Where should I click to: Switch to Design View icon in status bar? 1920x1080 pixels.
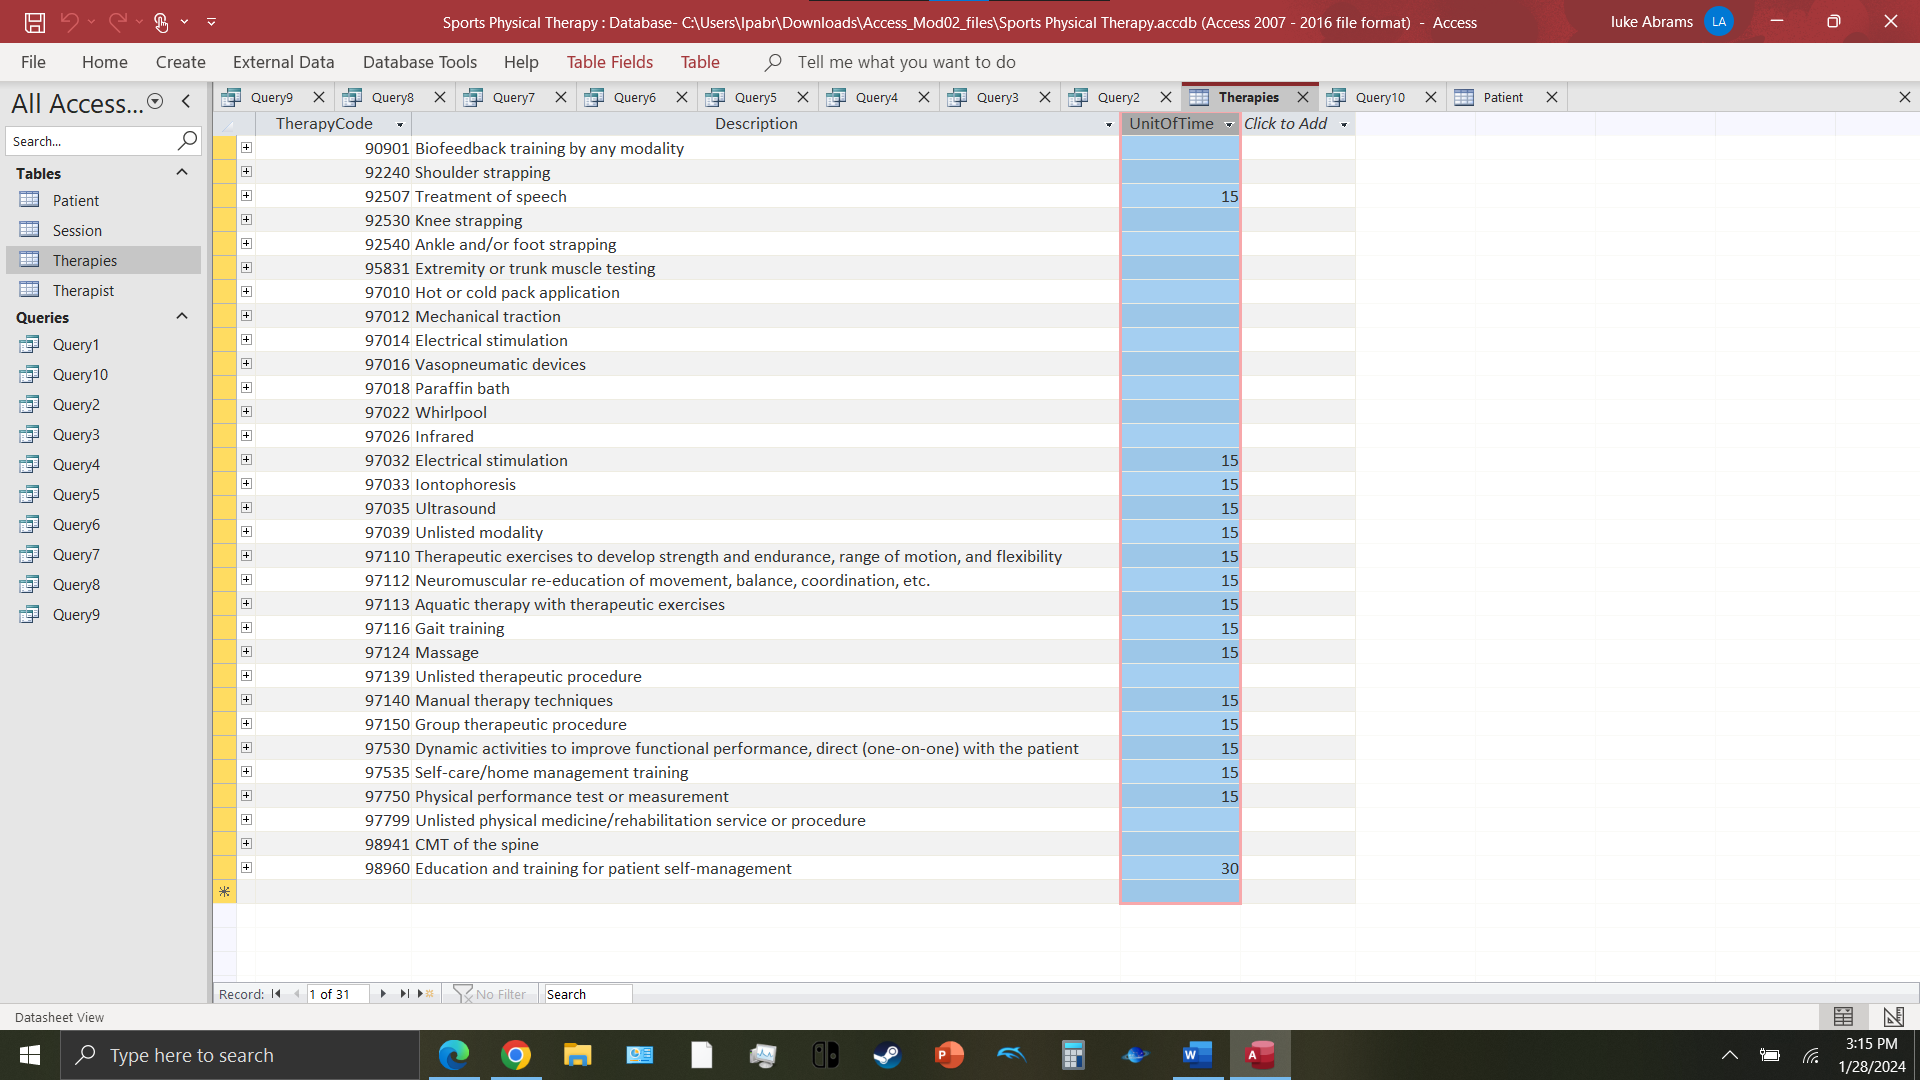1893,1017
